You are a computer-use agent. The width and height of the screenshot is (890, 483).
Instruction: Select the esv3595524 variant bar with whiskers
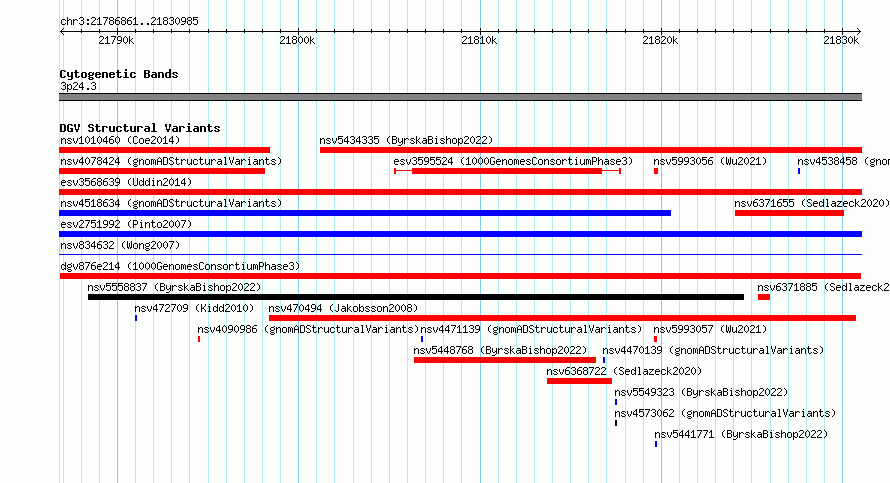click(x=507, y=171)
